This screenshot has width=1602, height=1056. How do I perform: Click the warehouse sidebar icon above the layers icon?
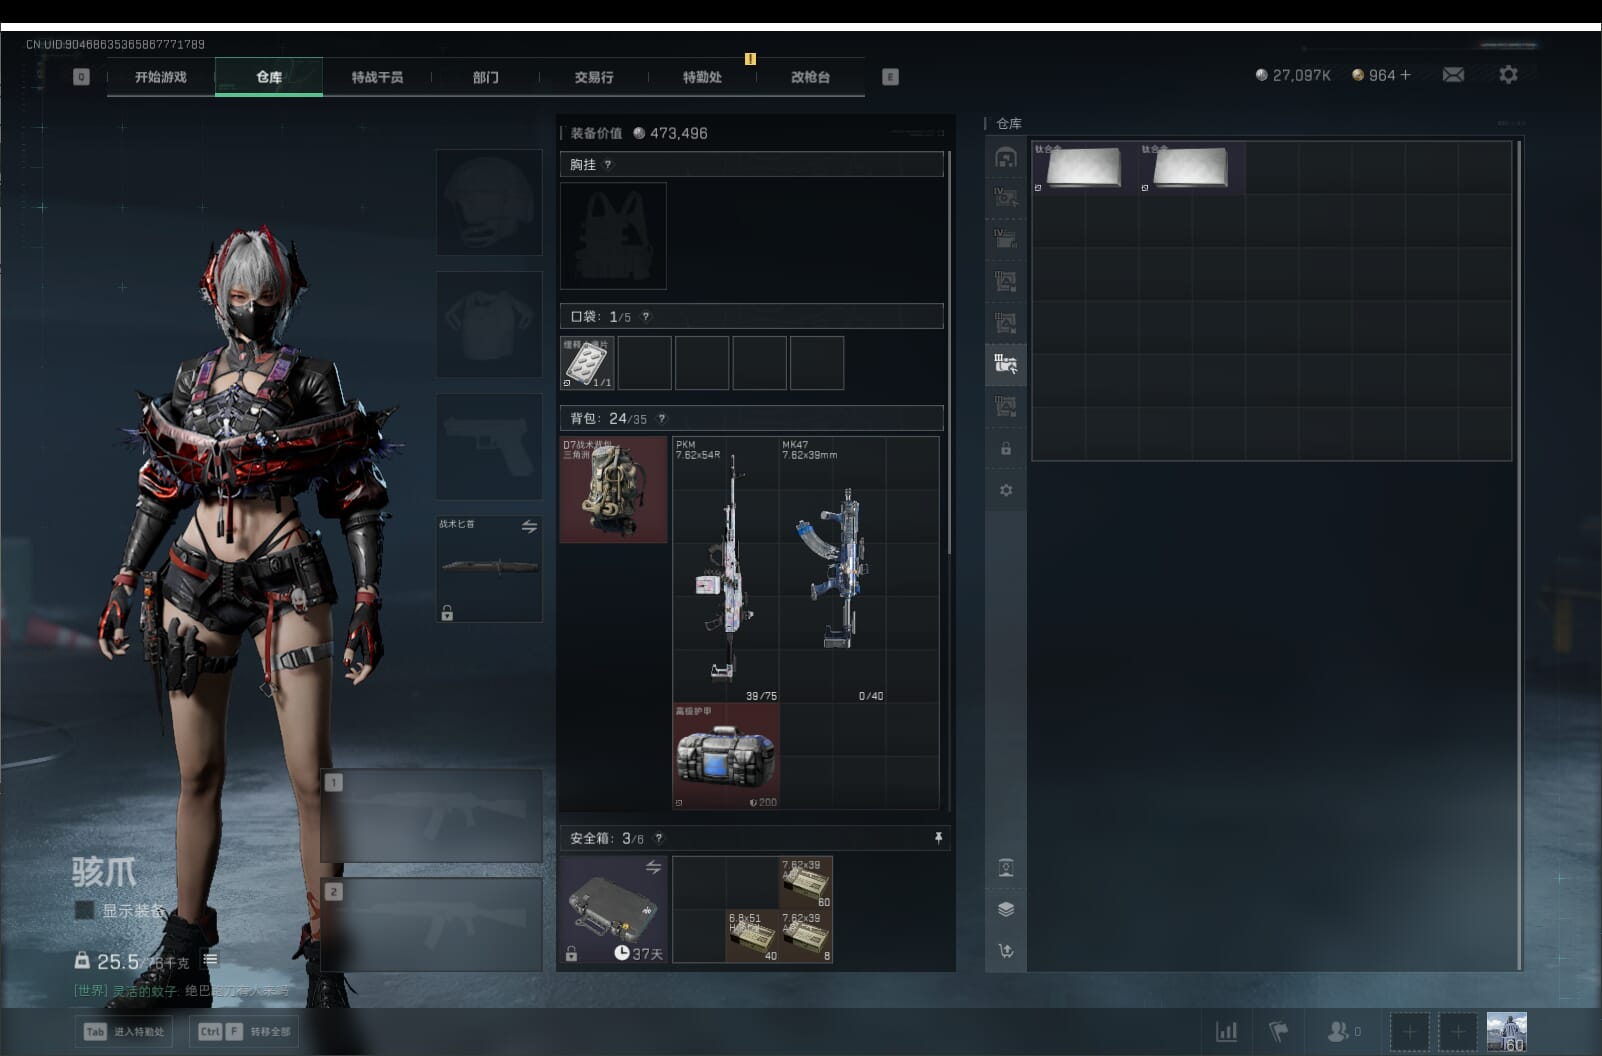(1006, 867)
